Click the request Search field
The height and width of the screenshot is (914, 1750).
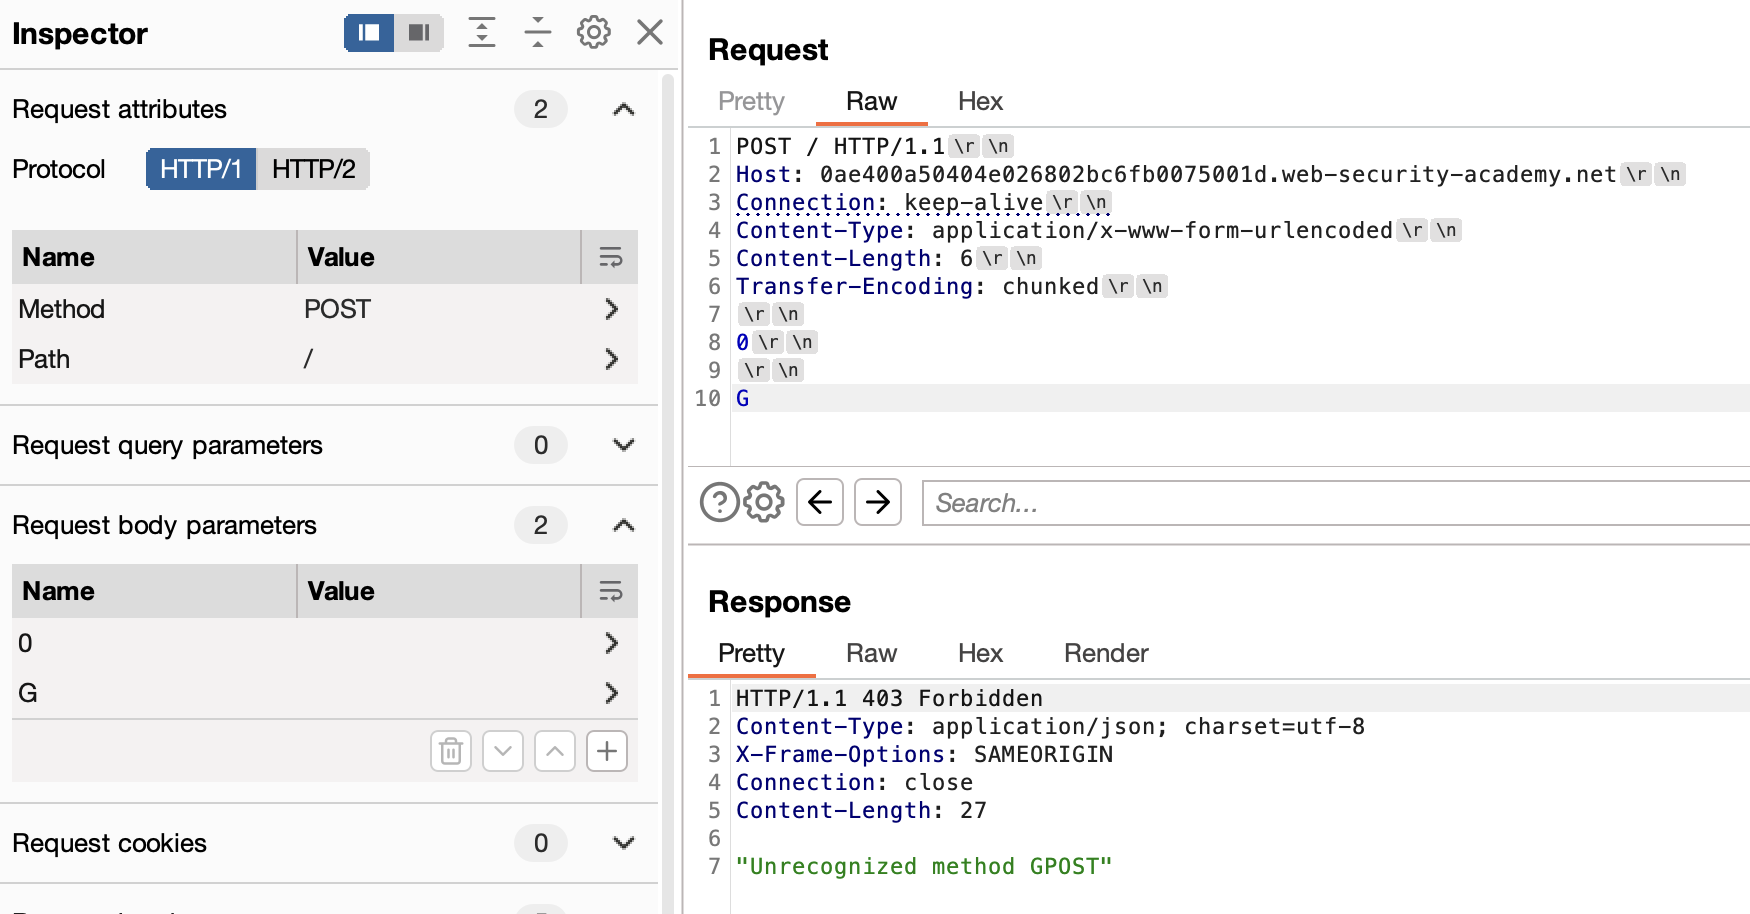click(1330, 503)
